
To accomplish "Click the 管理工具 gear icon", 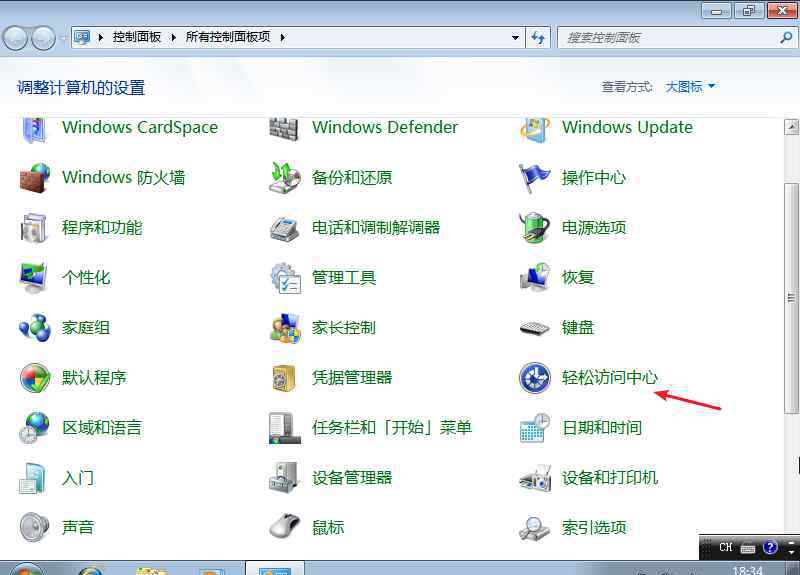I will pyautogui.click(x=285, y=278).
